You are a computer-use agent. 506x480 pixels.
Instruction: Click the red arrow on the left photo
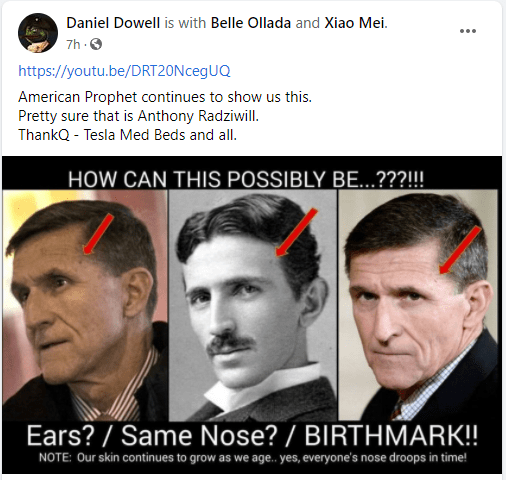pyautogui.click(x=98, y=234)
